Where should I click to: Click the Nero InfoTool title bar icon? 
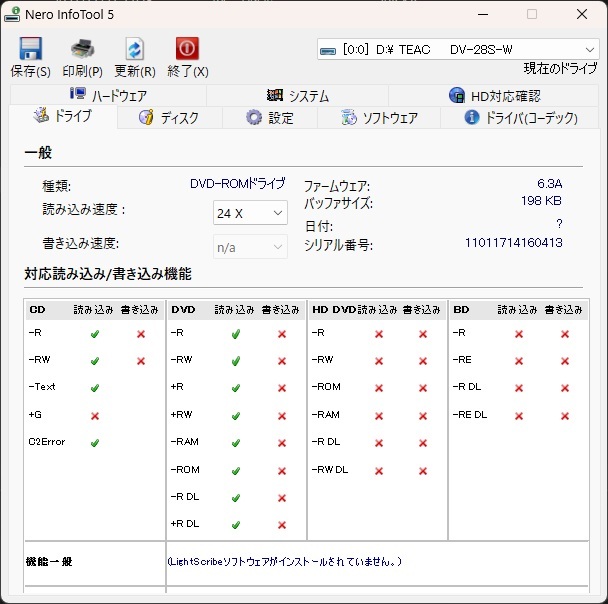12,14
